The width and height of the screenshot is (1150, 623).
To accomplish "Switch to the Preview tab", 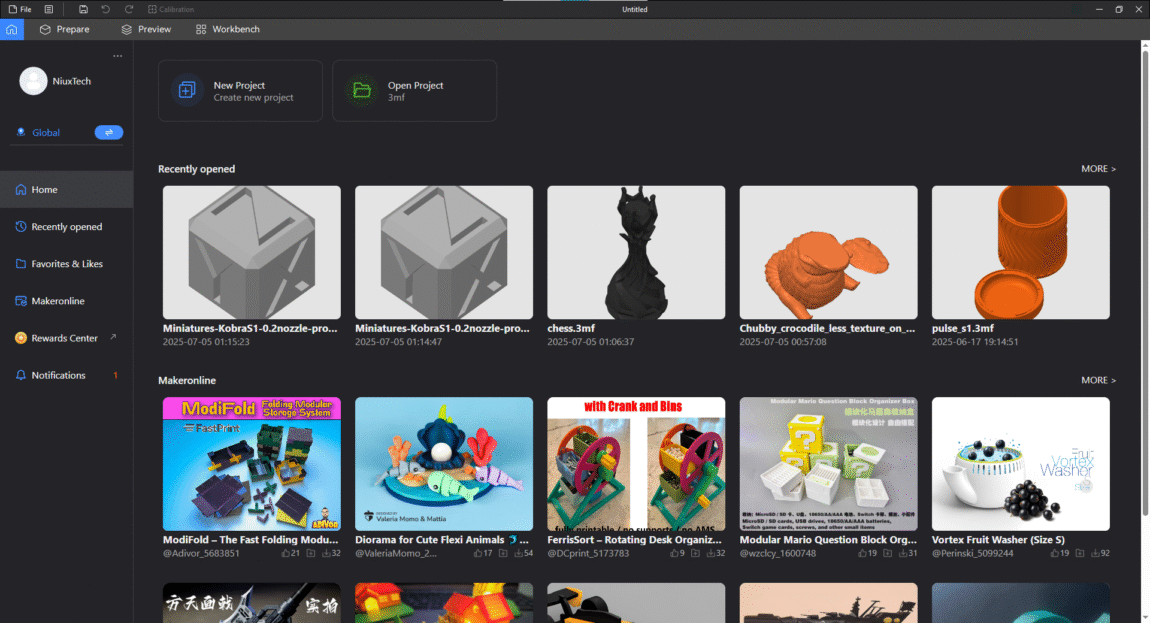I will 146,29.
